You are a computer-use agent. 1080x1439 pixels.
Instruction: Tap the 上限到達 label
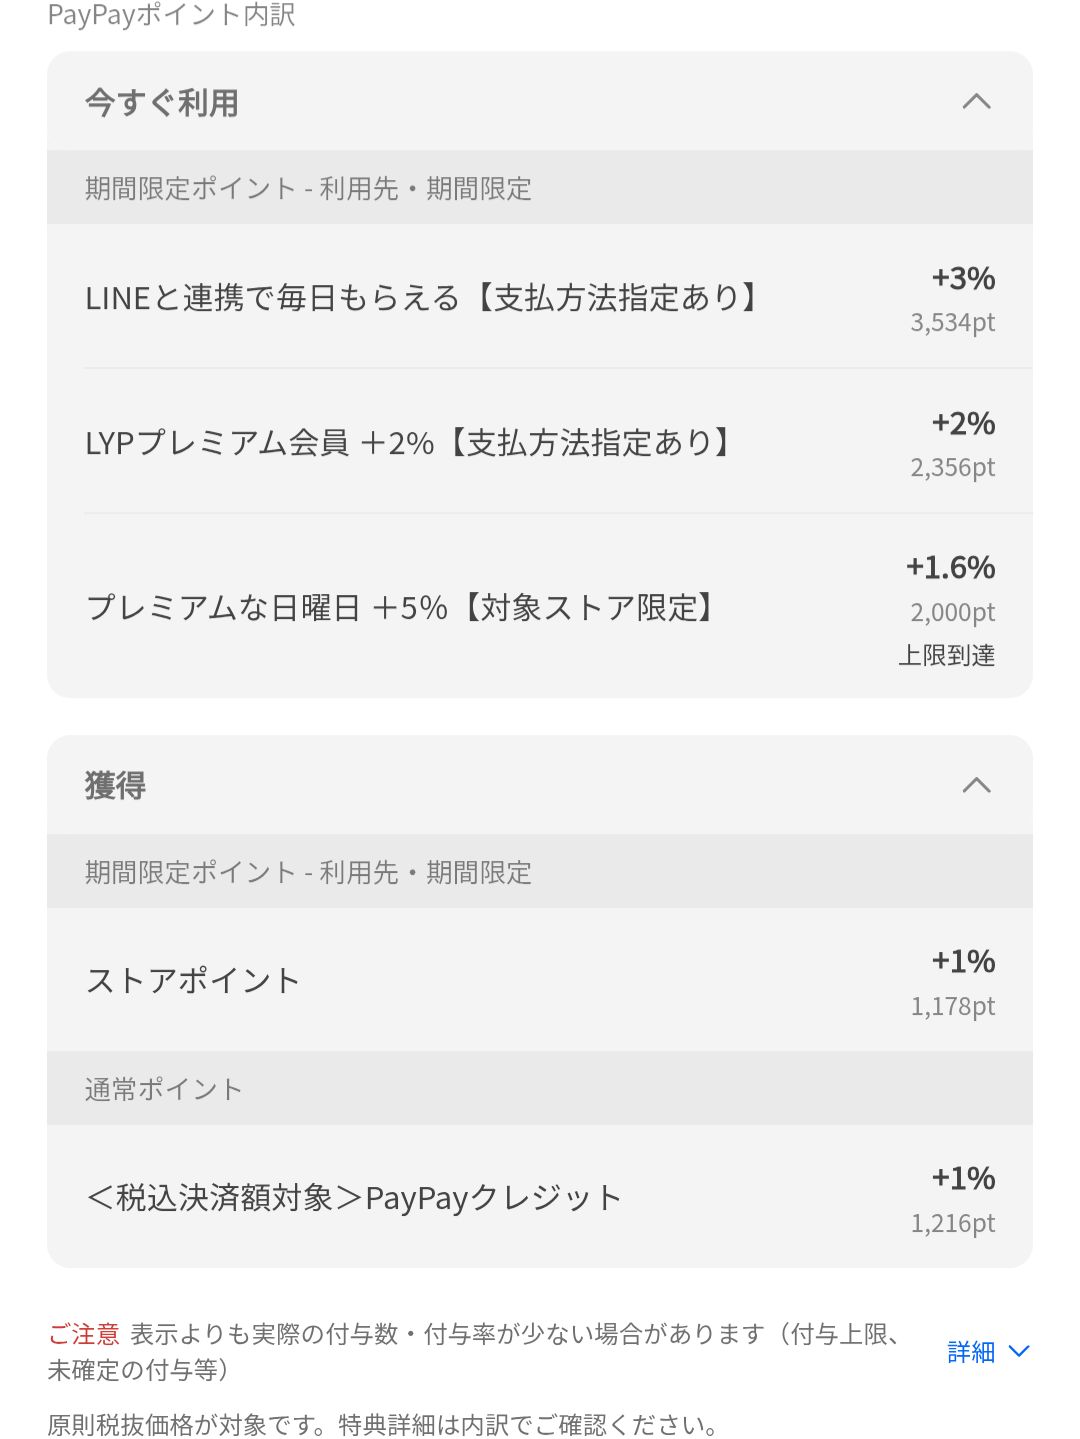coord(947,655)
